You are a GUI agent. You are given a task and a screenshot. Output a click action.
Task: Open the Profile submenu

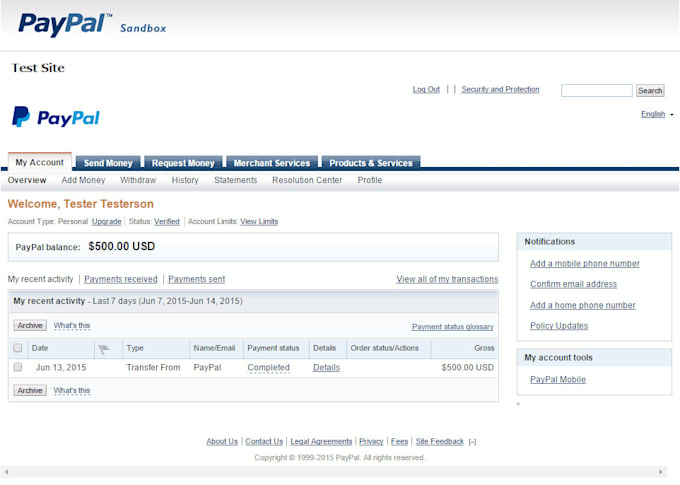pos(369,180)
